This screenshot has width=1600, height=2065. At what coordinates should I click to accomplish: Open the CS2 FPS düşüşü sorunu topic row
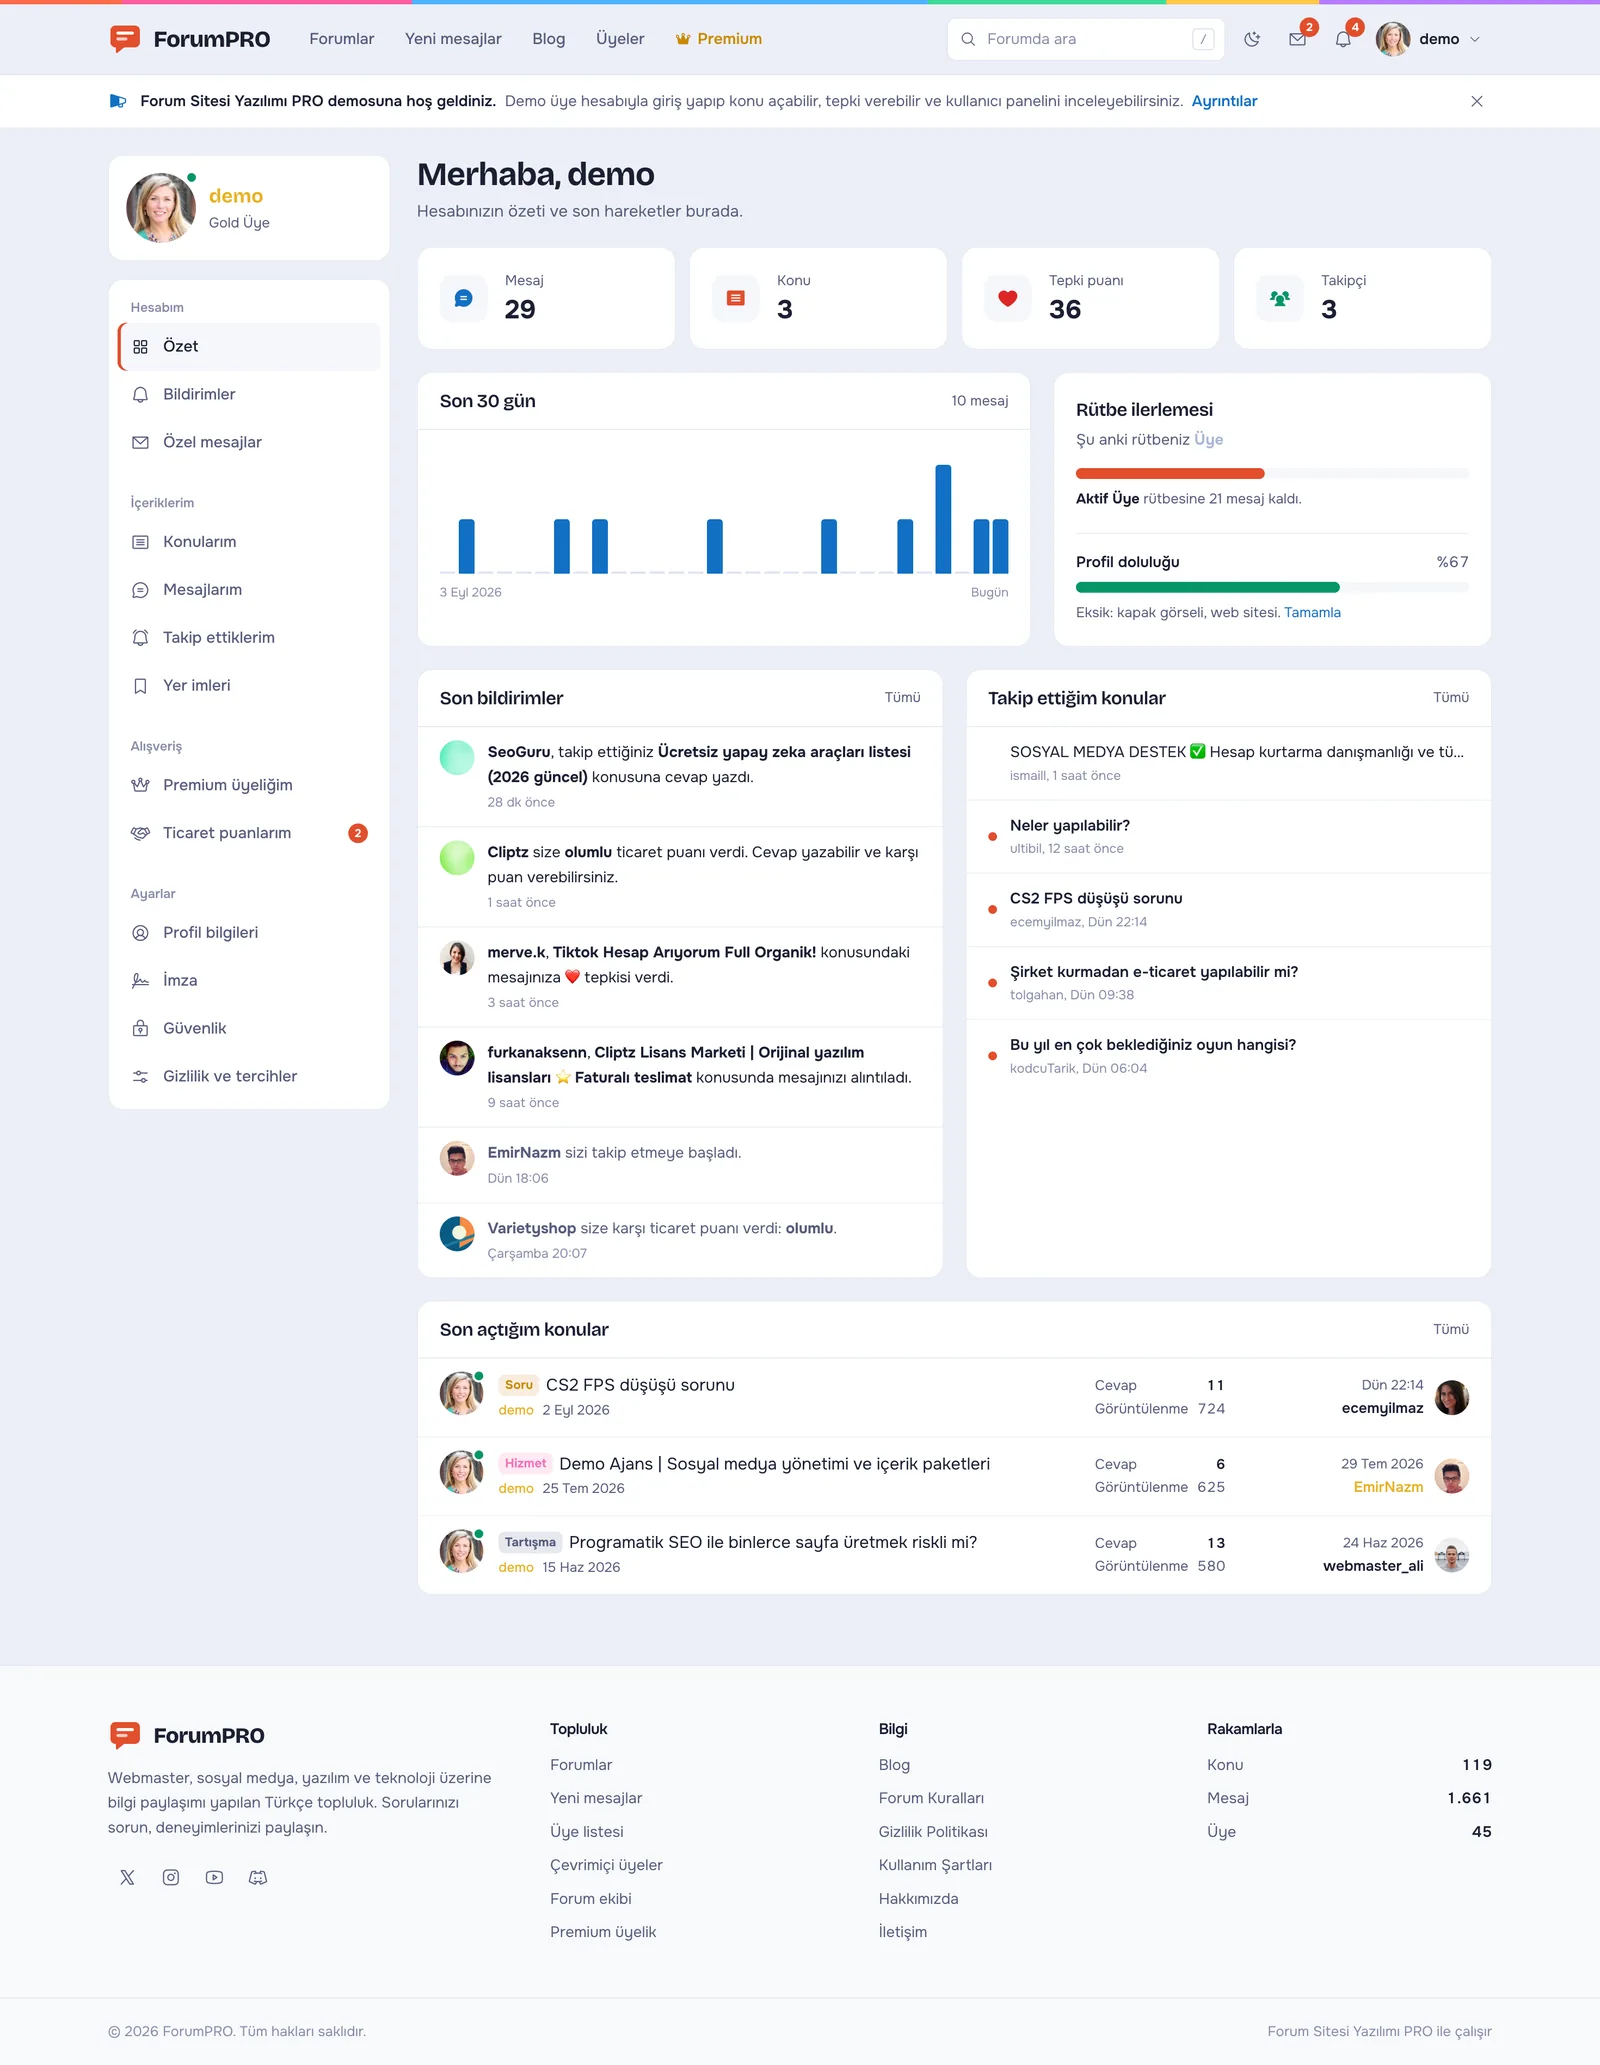(954, 1397)
